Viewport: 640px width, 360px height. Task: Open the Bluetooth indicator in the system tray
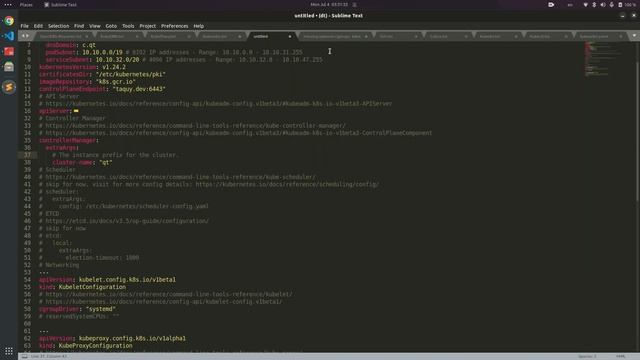coord(594,4)
